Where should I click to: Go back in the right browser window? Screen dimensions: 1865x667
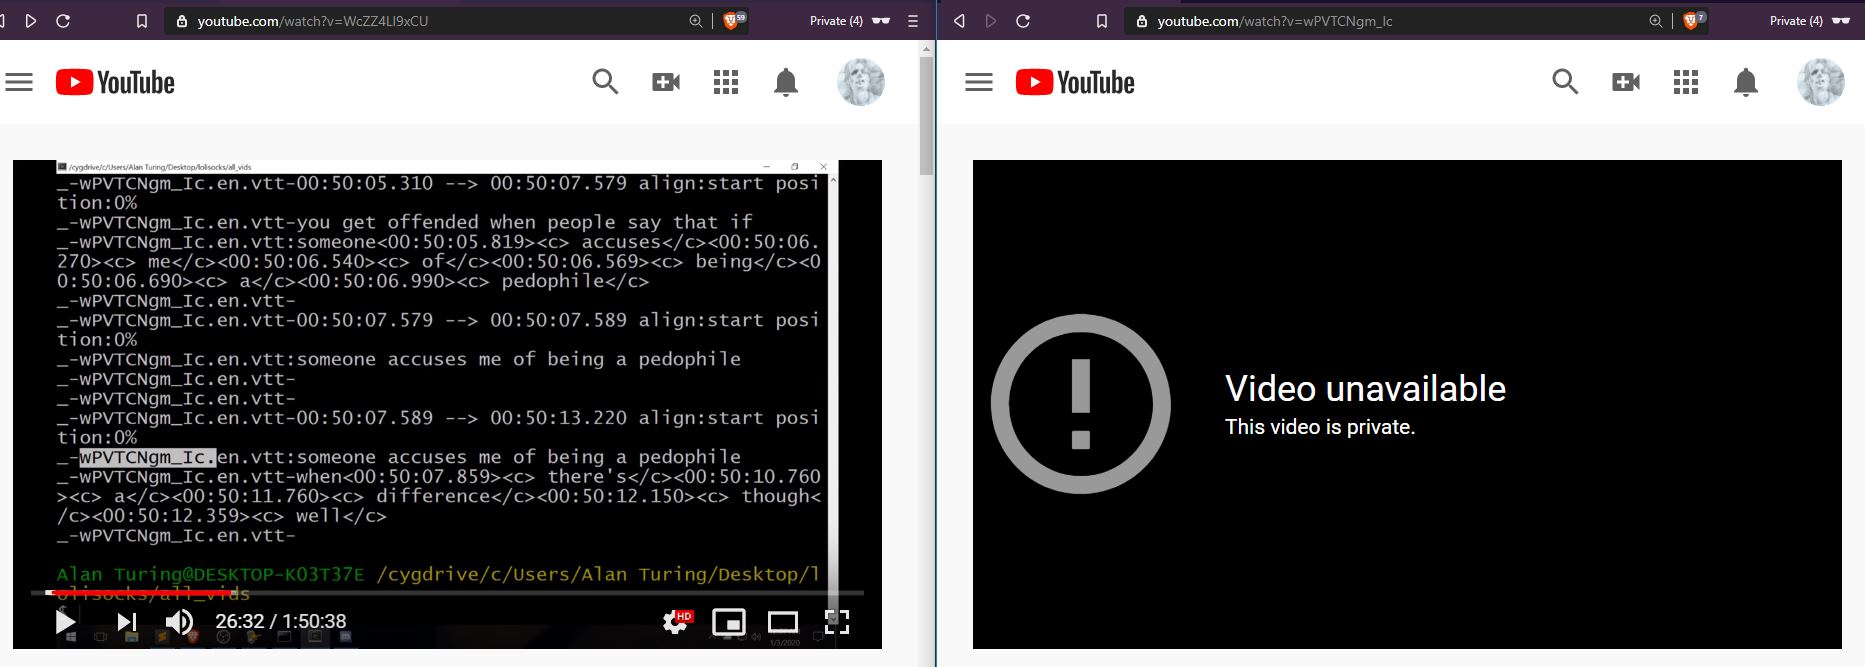(x=959, y=21)
